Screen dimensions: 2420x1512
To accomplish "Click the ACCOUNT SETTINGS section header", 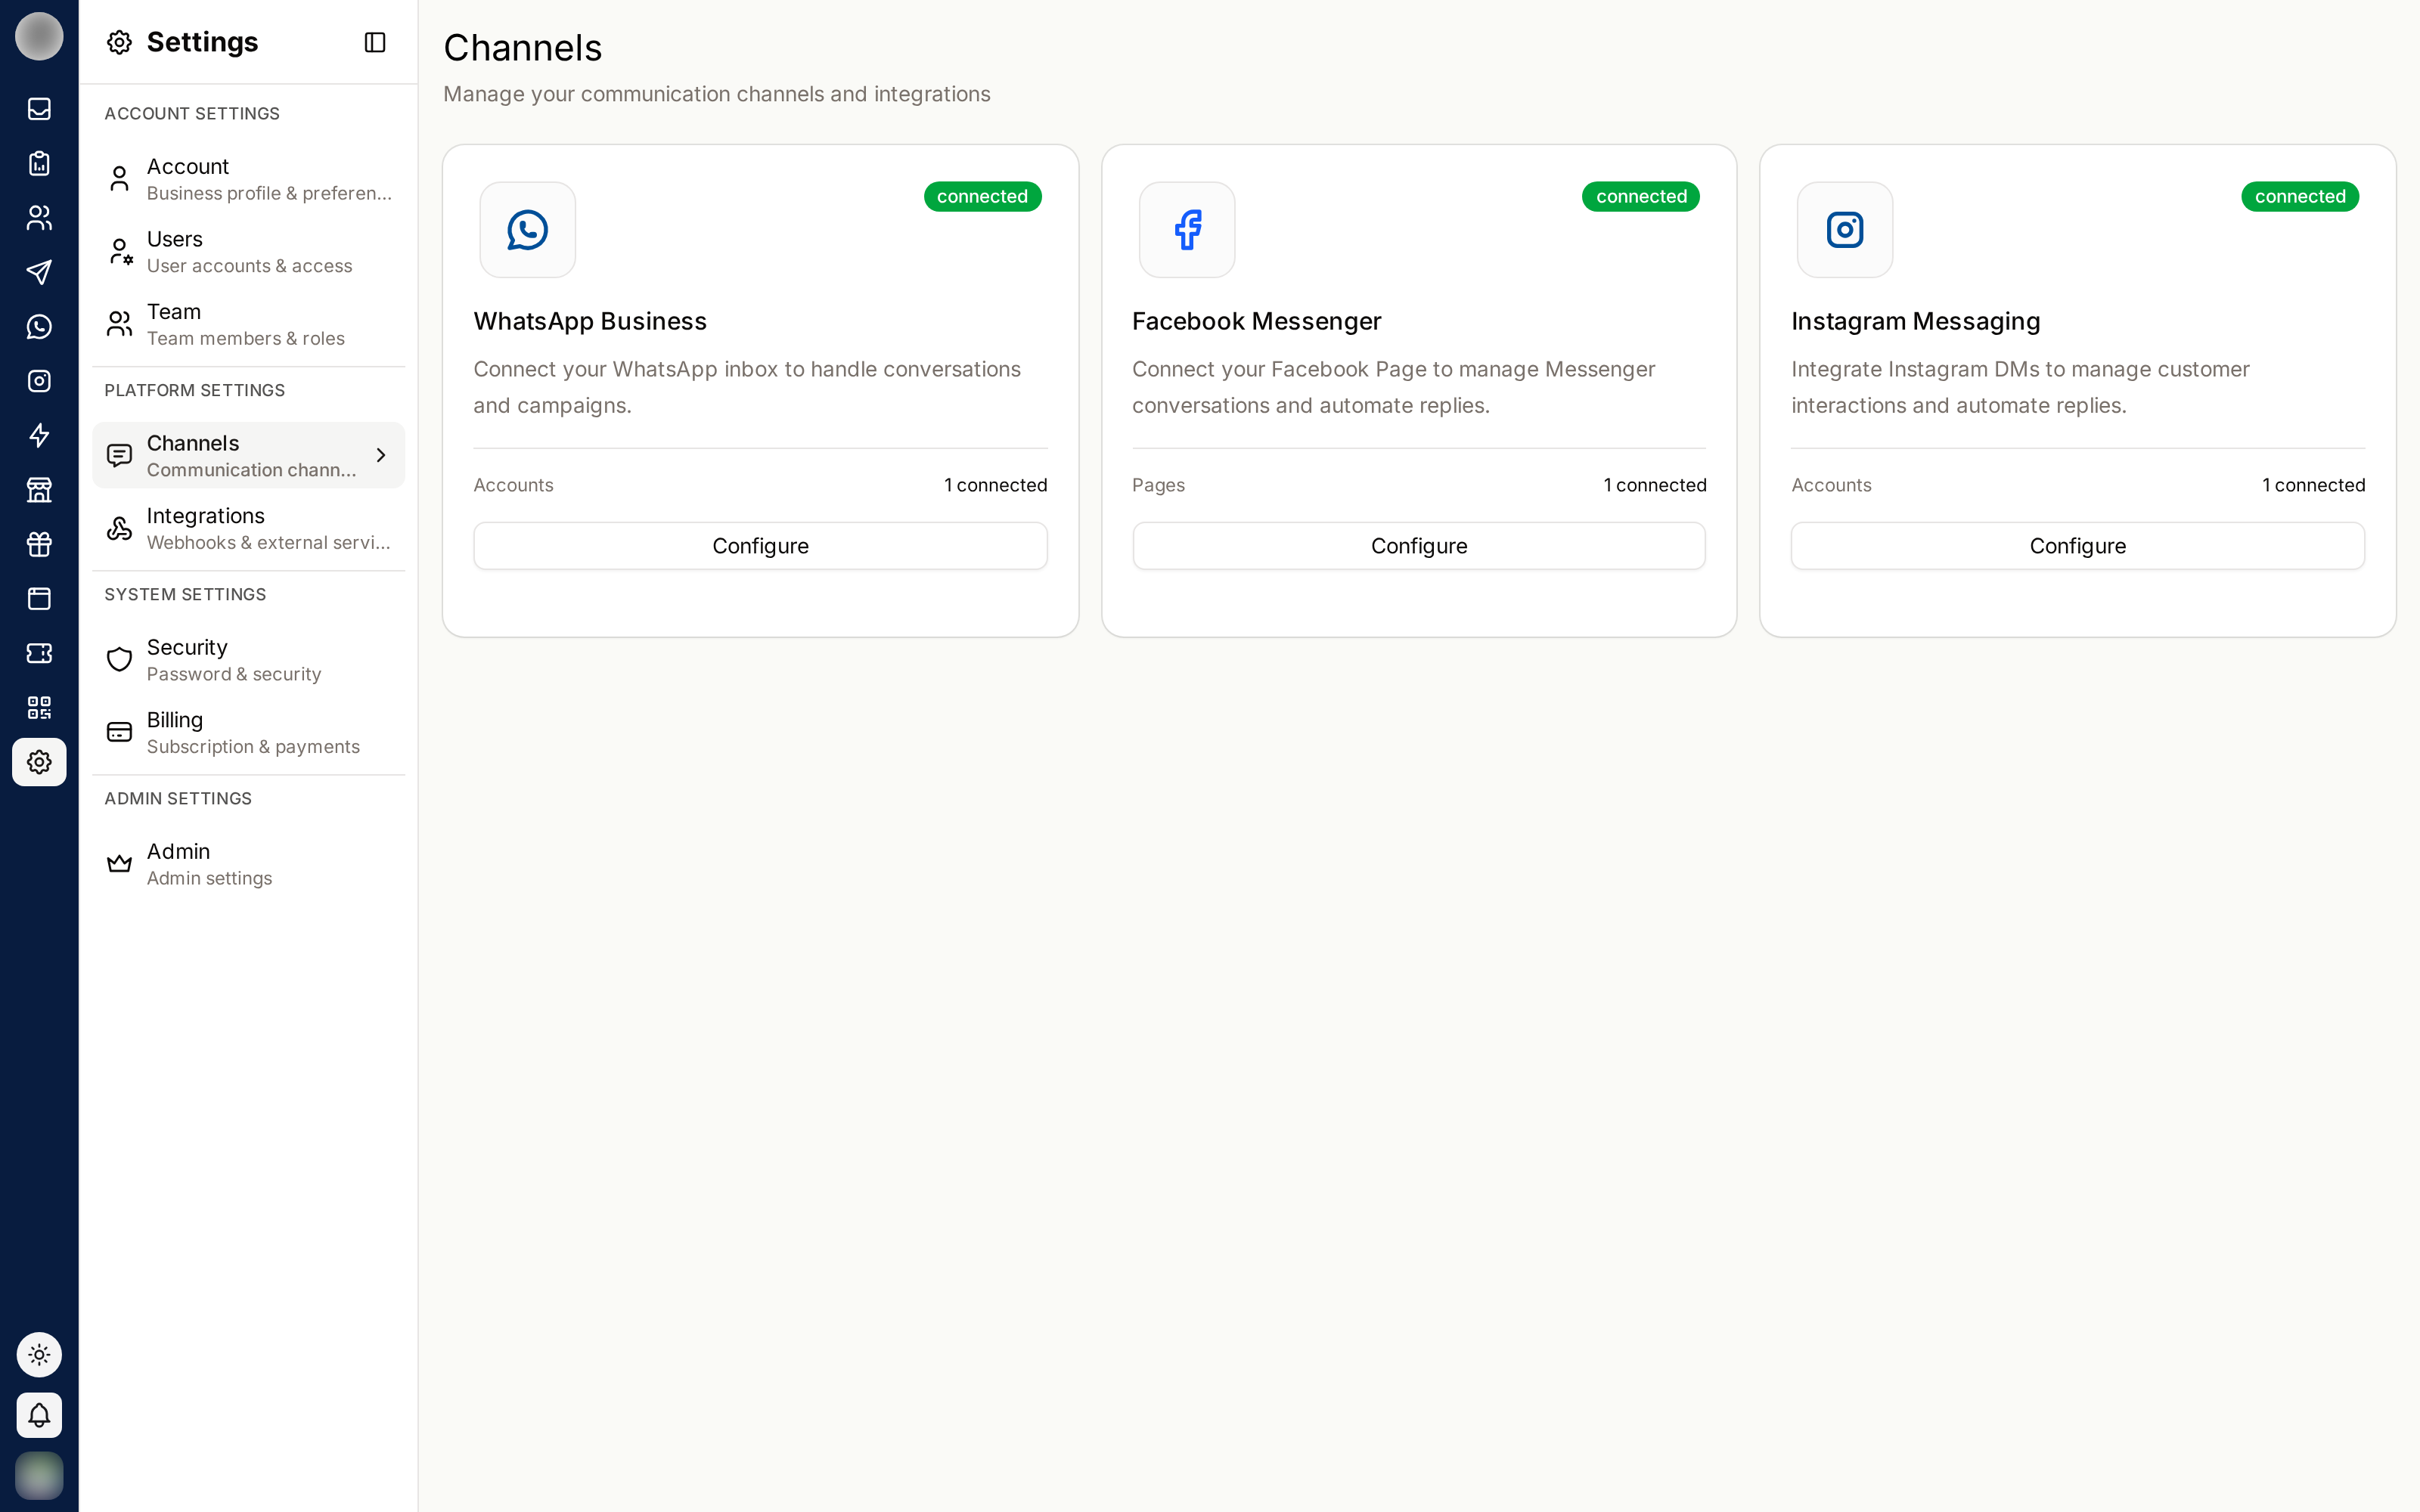I will (x=192, y=114).
